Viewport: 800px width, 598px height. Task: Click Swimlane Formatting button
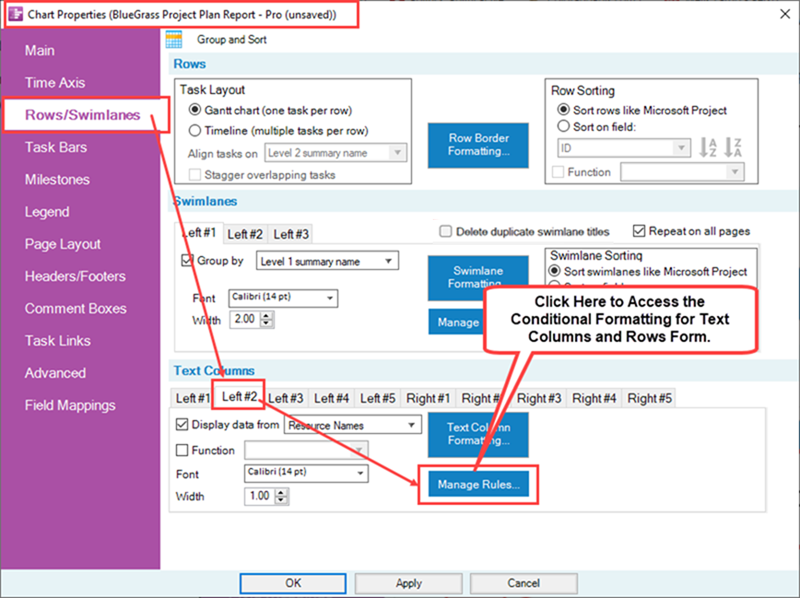[x=478, y=277]
